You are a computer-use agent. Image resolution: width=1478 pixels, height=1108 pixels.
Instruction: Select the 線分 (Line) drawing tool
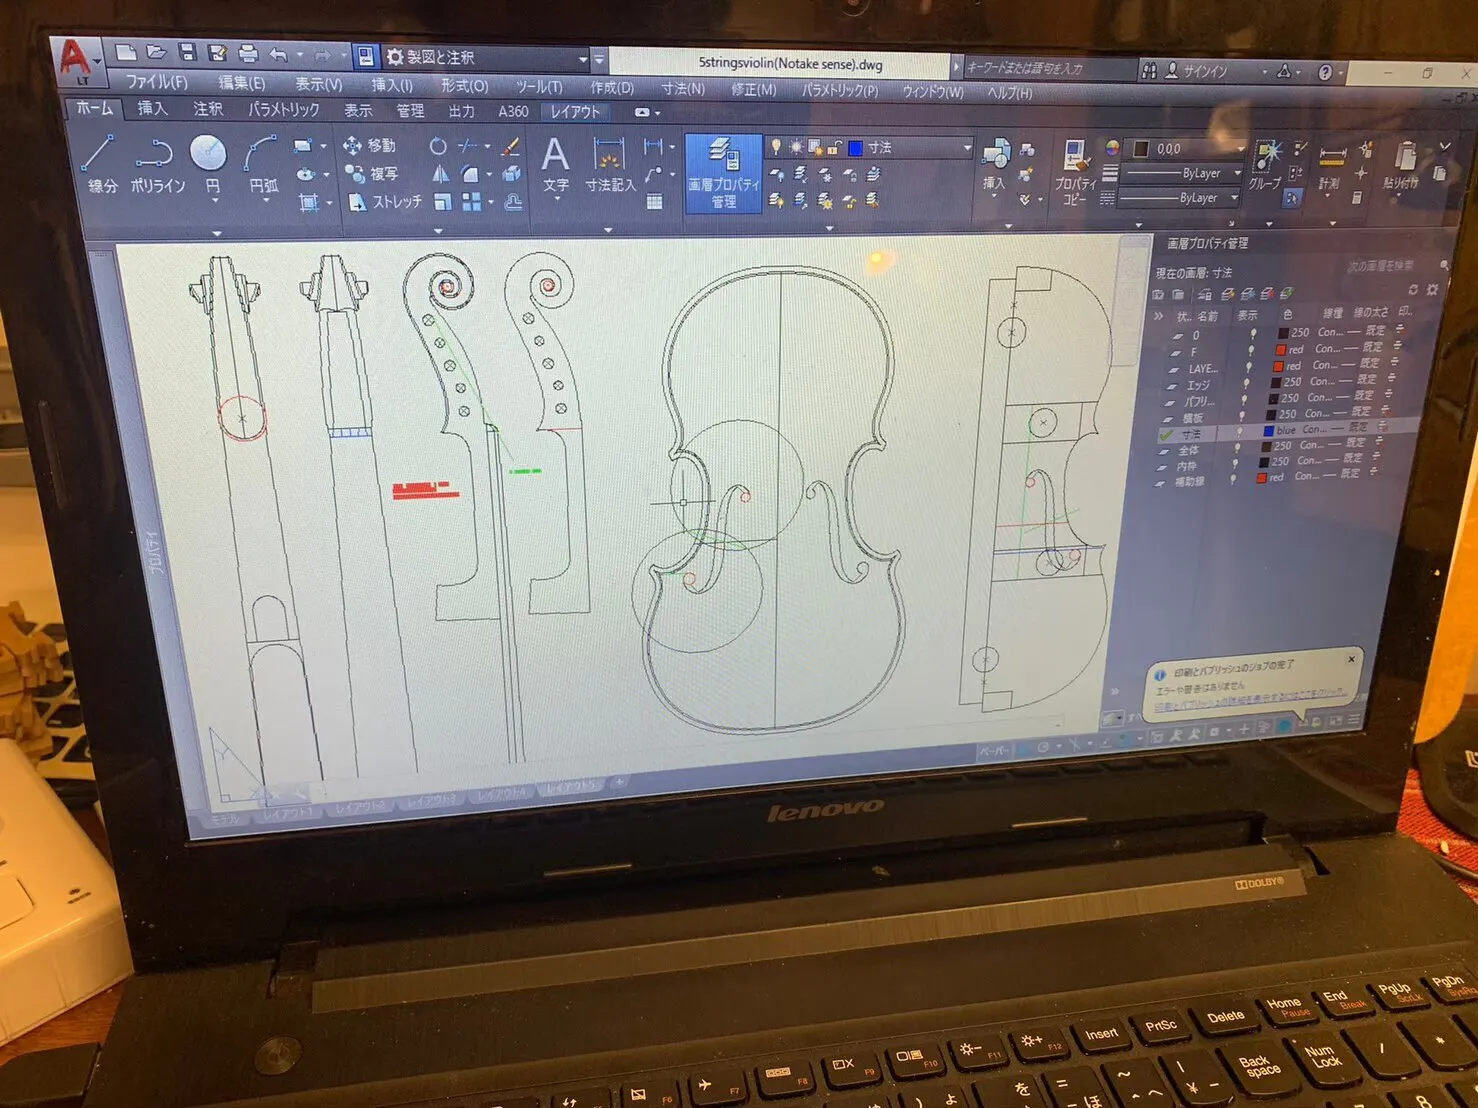tap(98, 160)
